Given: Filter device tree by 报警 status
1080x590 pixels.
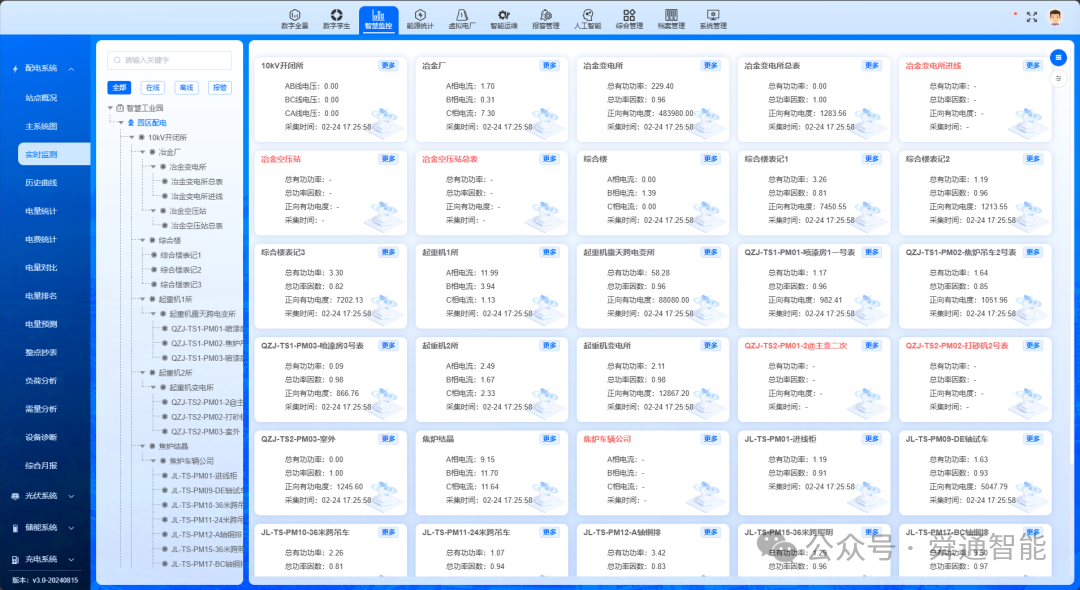Looking at the screenshot, I should (218, 88).
